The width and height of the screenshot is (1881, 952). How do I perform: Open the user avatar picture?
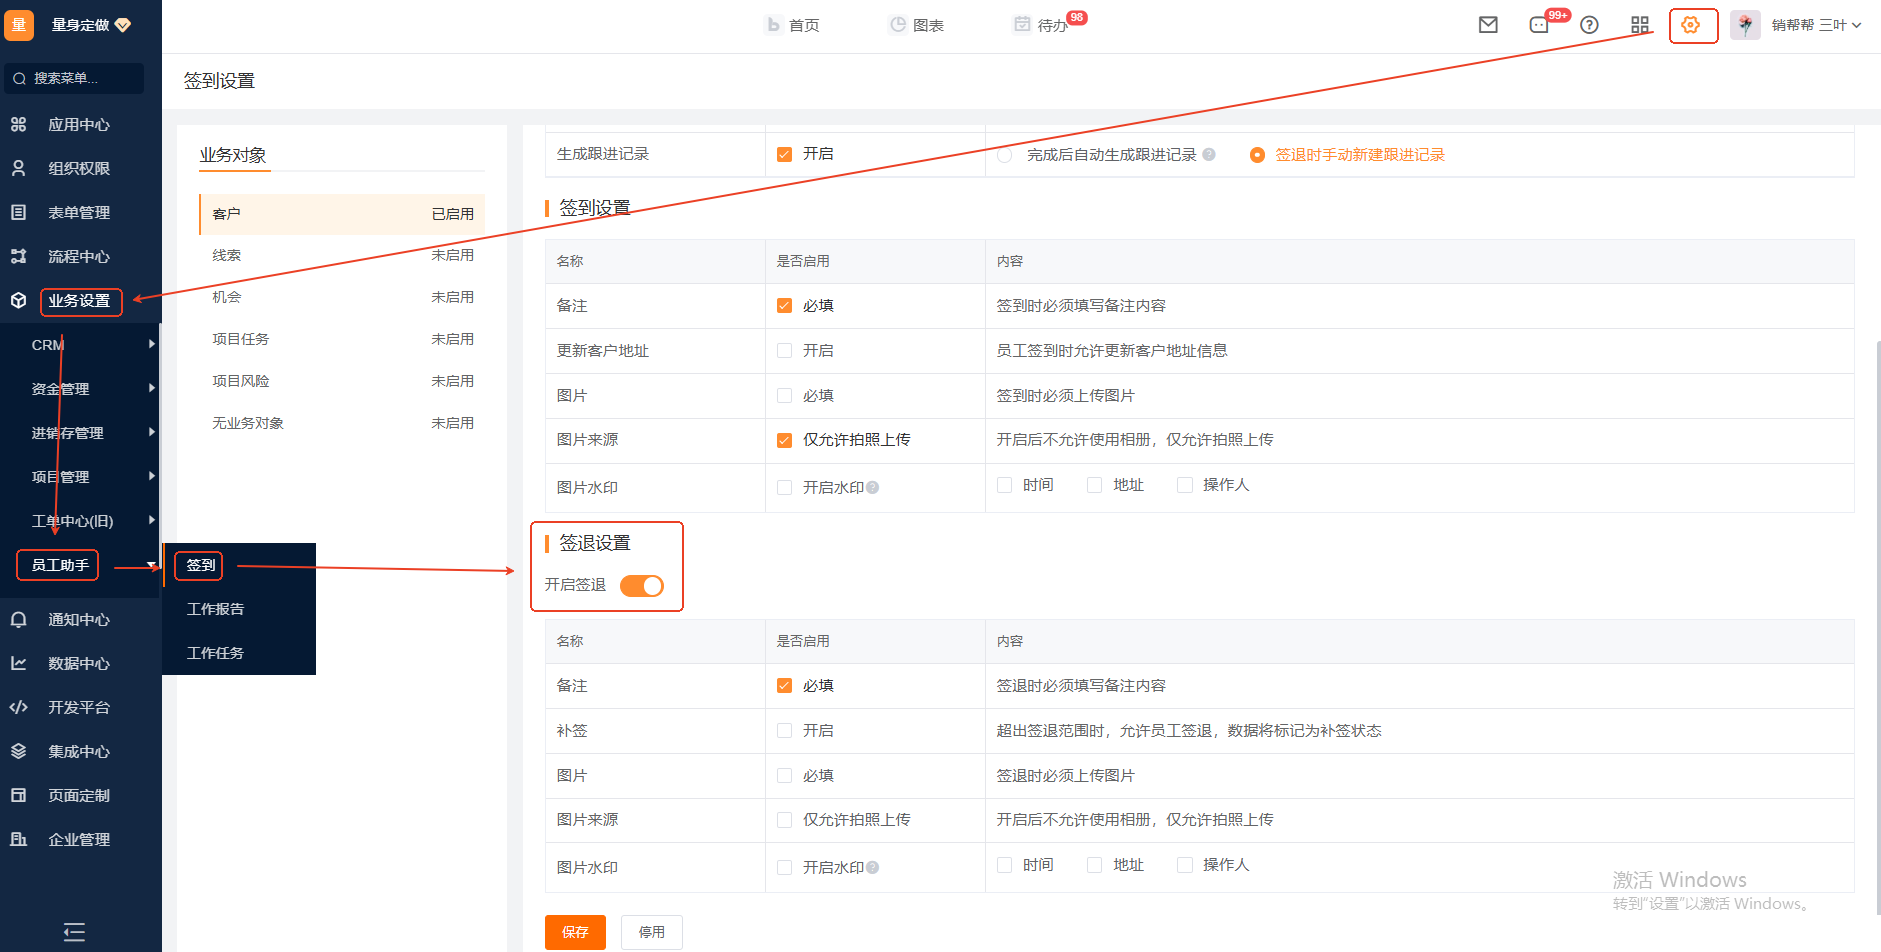1745,25
